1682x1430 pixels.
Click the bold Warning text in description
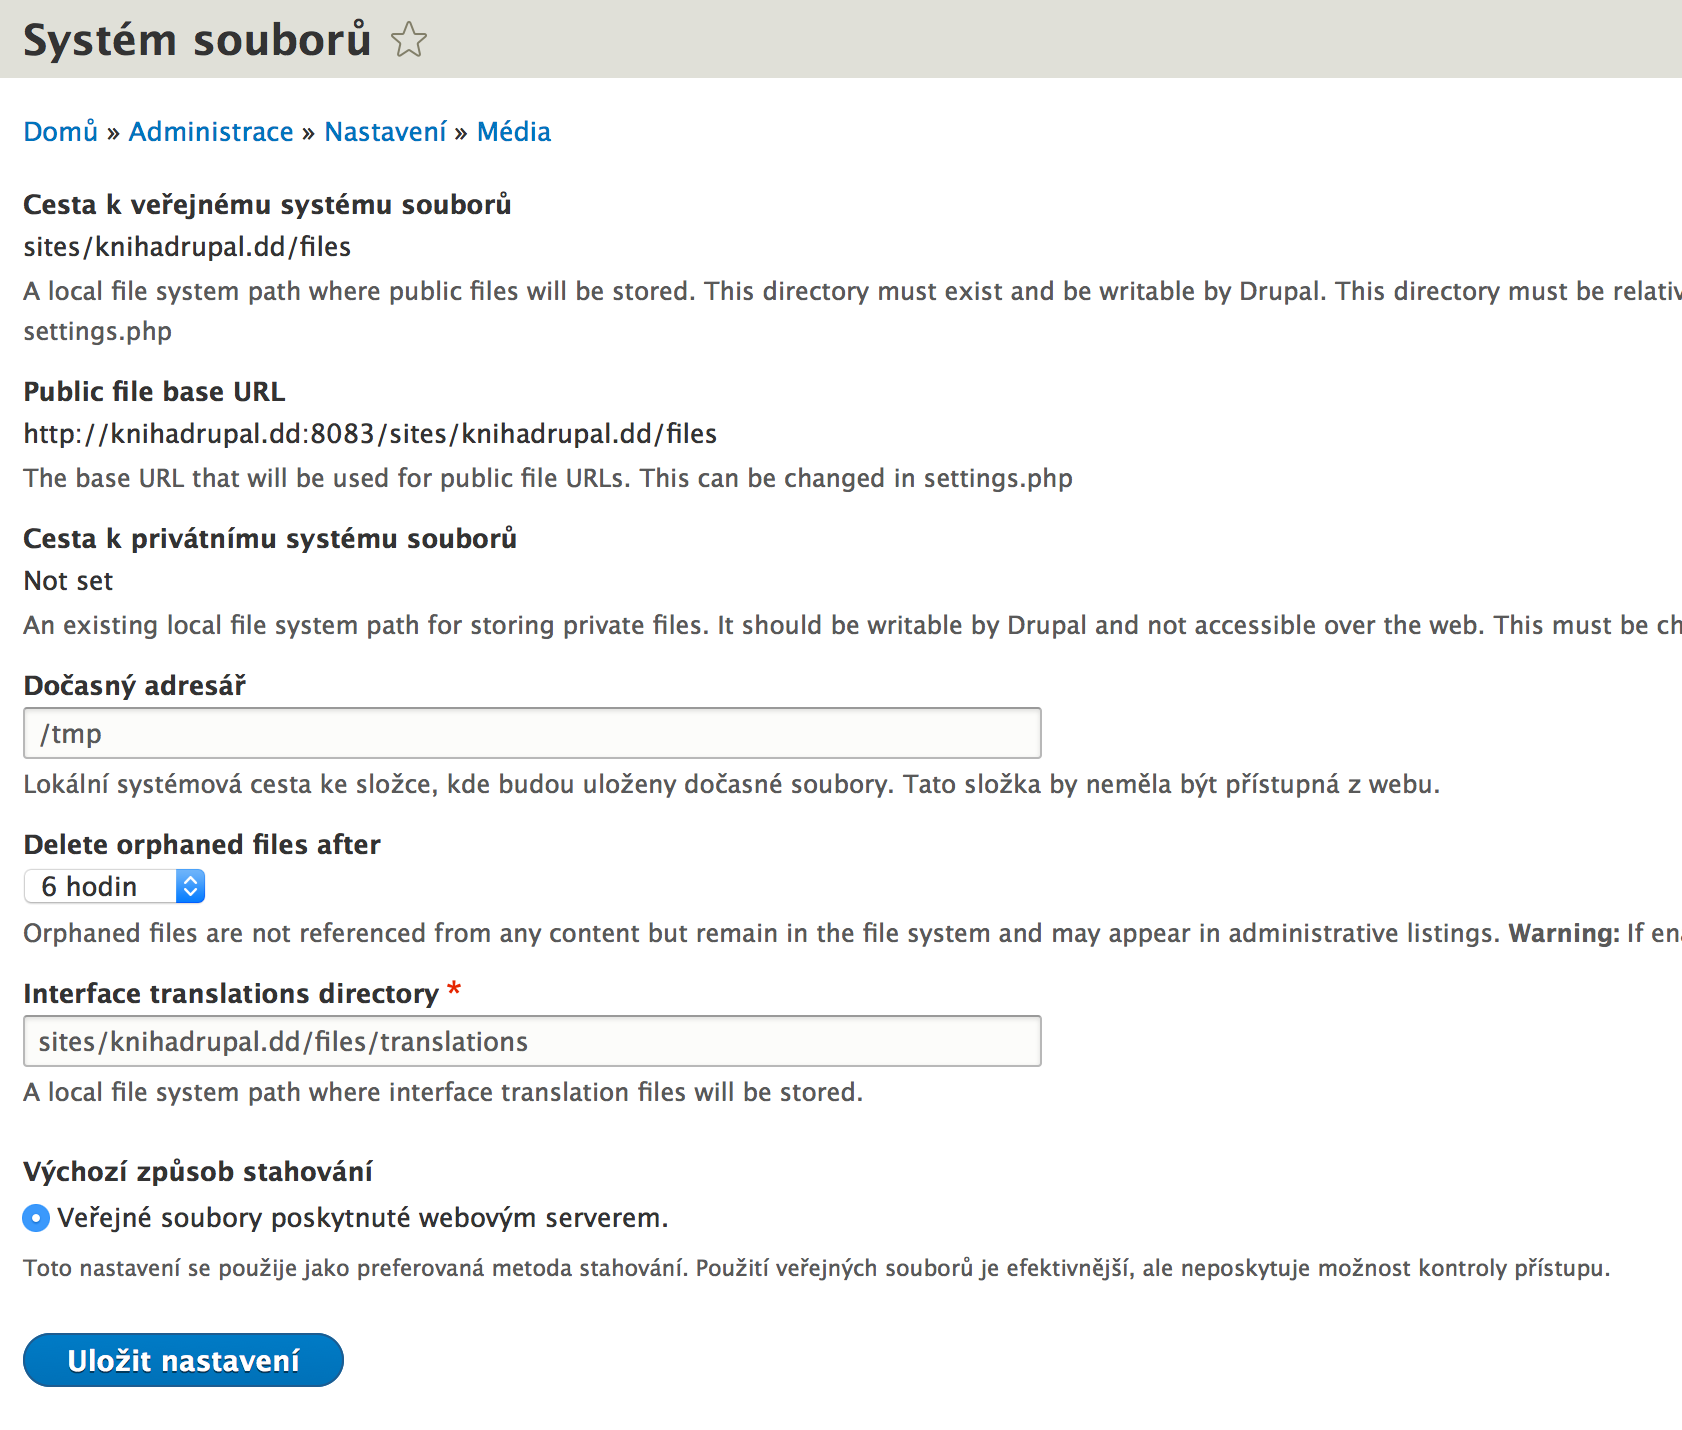pyautogui.click(x=1564, y=933)
